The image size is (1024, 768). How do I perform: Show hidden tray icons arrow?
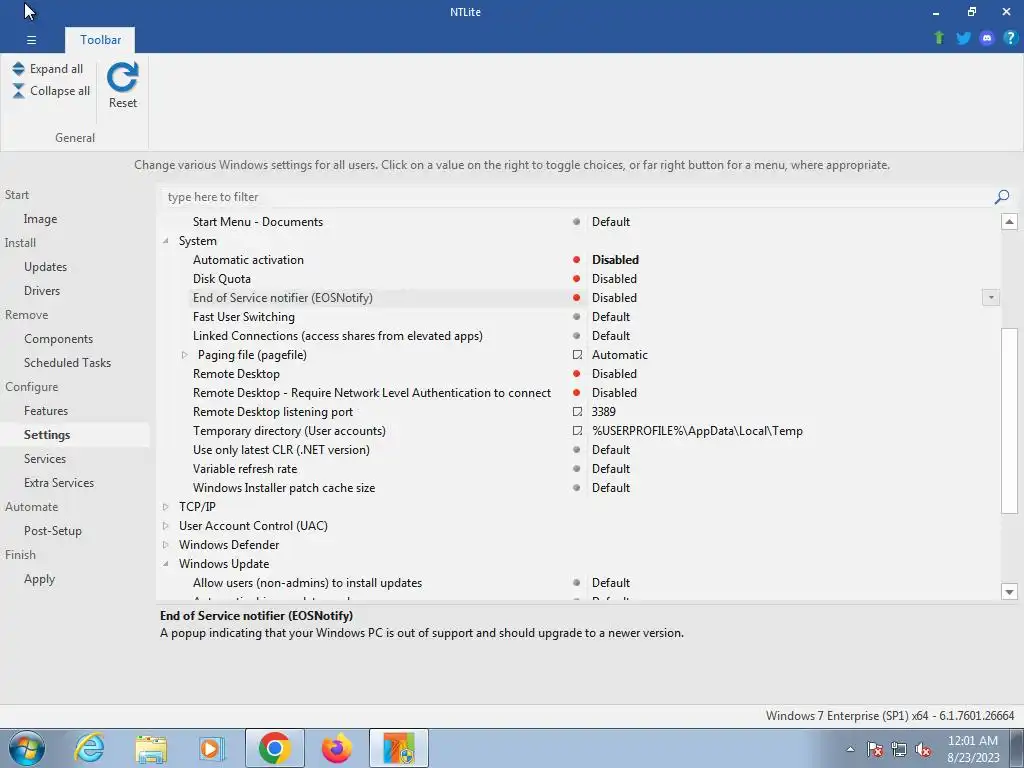[x=850, y=749]
